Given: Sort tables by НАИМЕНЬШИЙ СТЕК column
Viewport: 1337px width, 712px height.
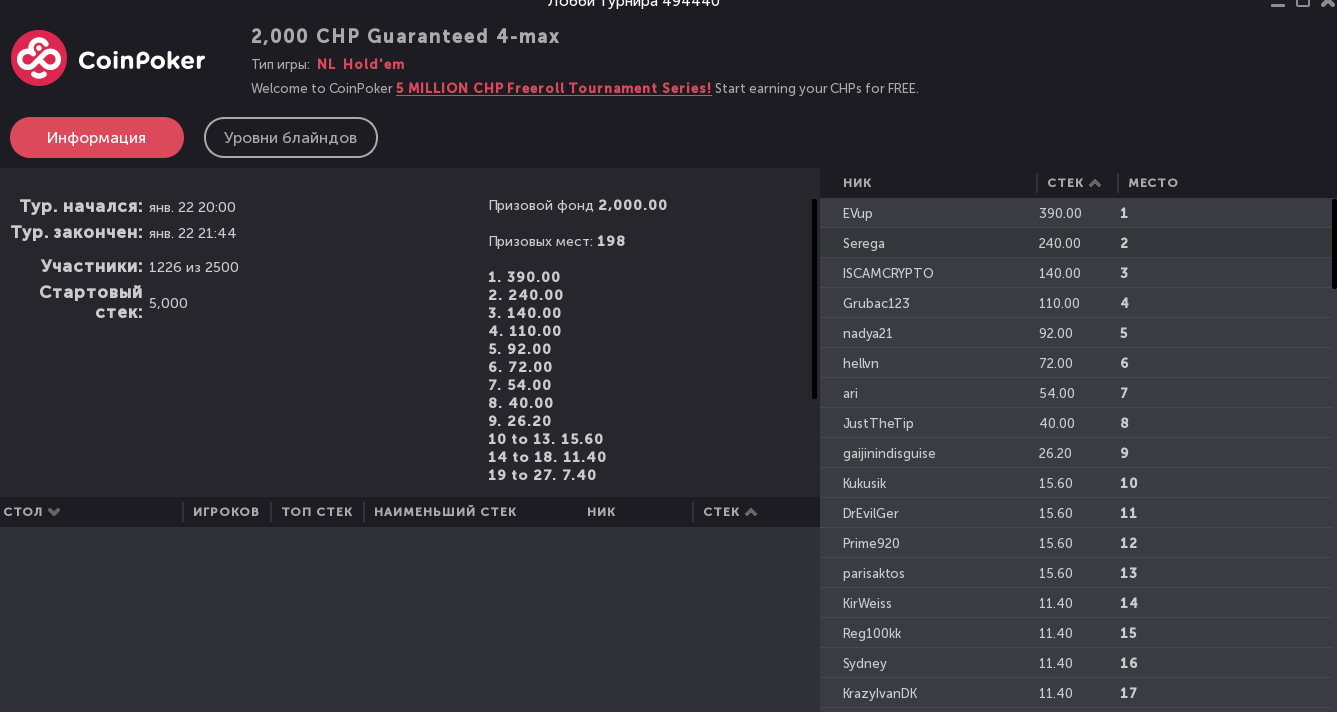Looking at the screenshot, I should tap(445, 512).
